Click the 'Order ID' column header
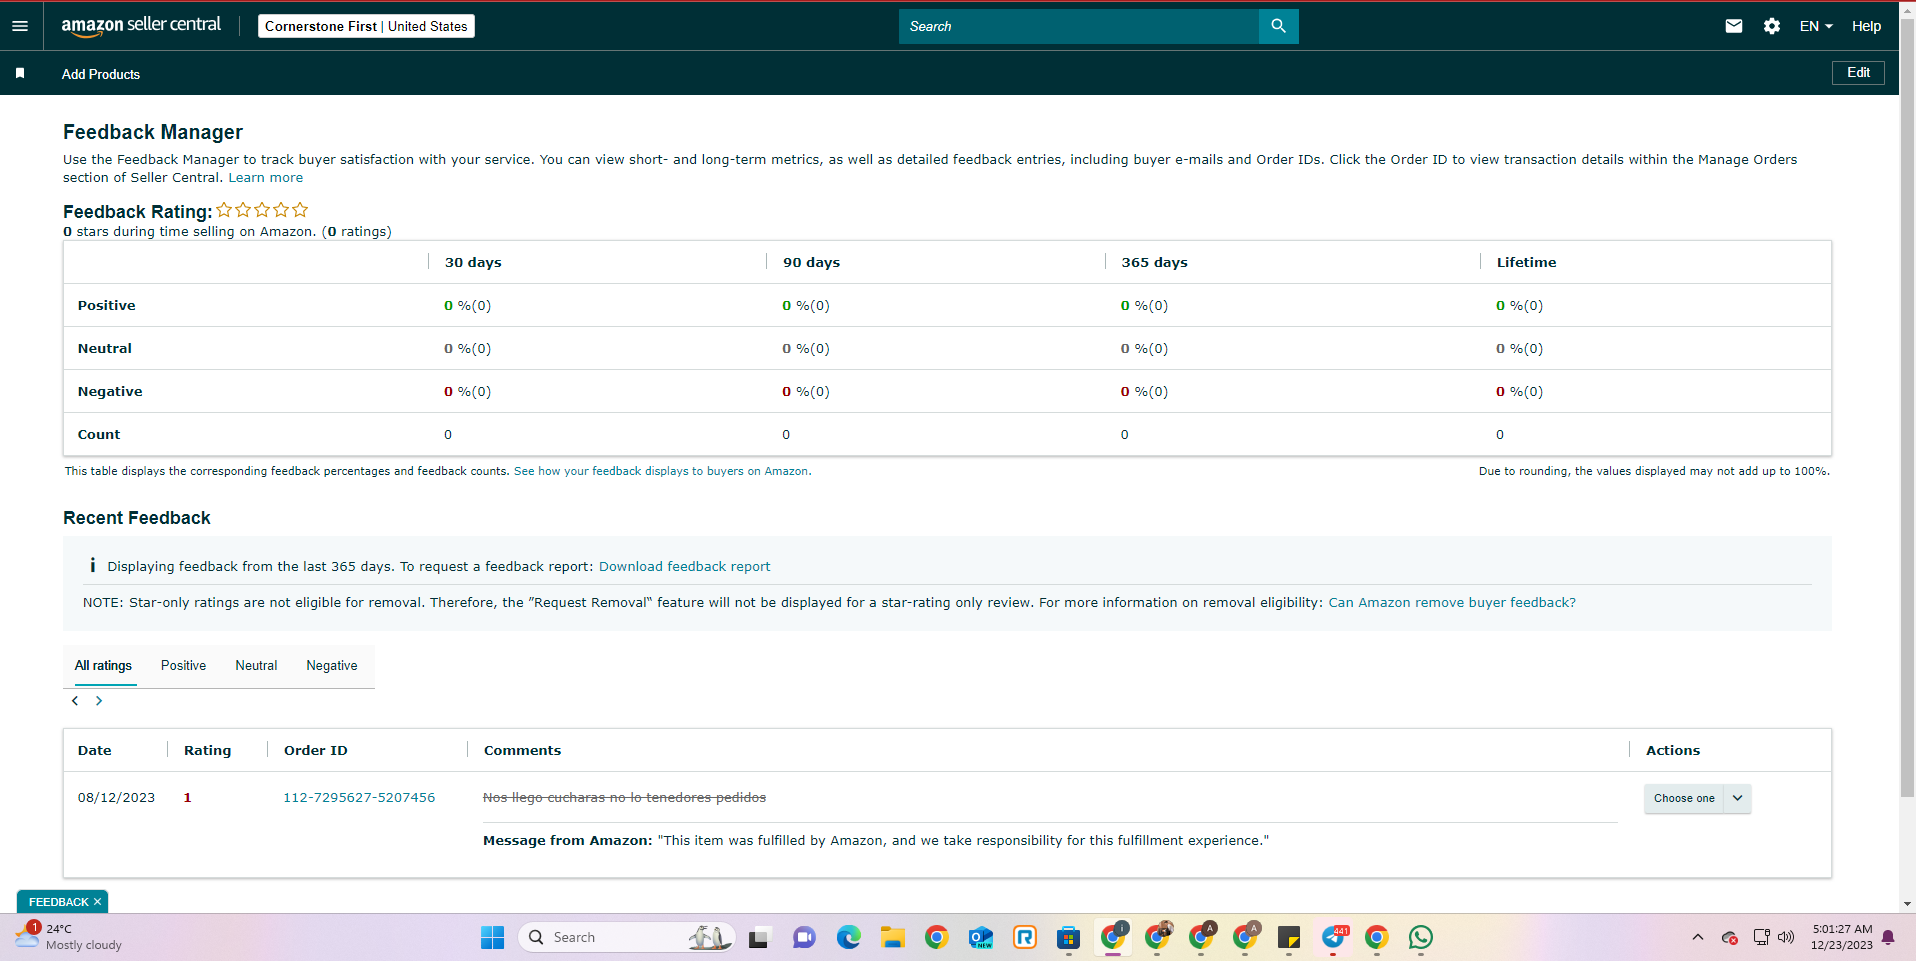The height and width of the screenshot is (961, 1916). click(x=316, y=751)
